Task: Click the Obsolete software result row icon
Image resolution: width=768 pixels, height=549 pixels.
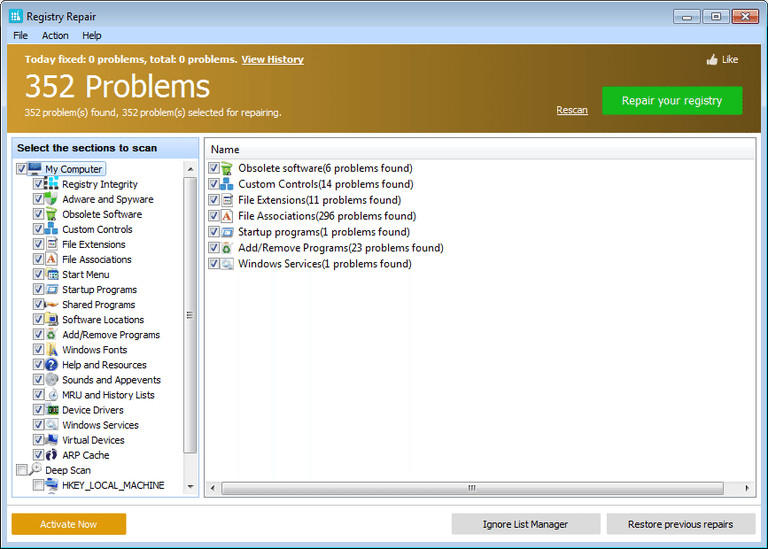Action: [x=226, y=168]
